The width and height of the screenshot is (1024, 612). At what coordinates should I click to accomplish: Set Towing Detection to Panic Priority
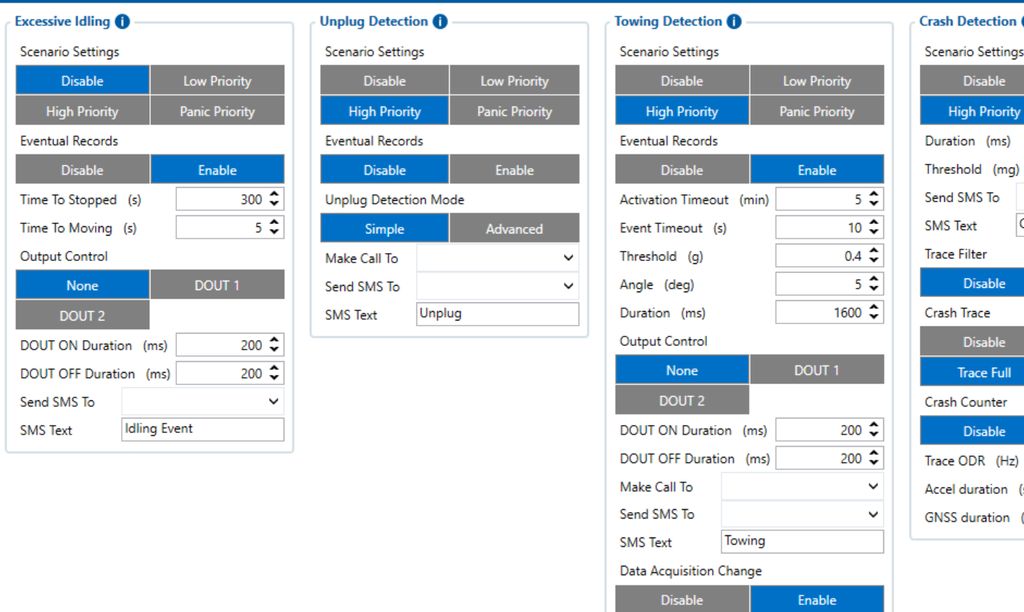[816, 111]
